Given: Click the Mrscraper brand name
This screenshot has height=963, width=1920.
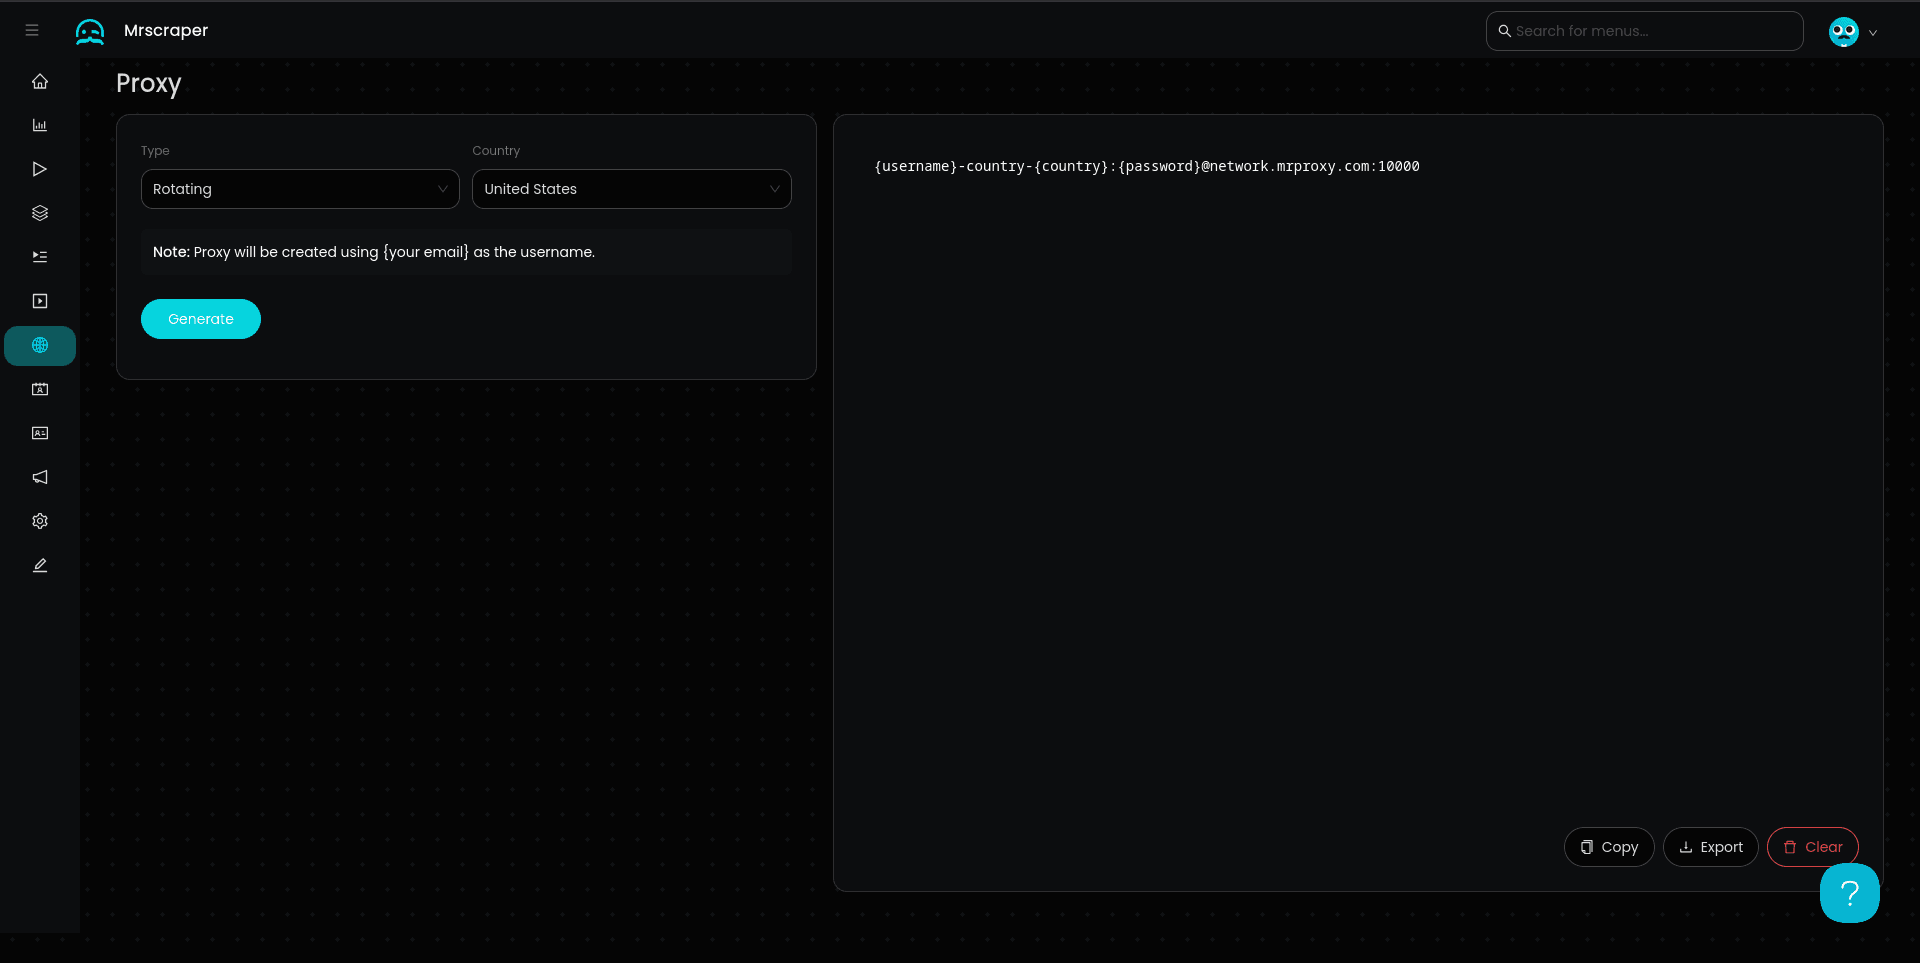Looking at the screenshot, I should (x=166, y=31).
